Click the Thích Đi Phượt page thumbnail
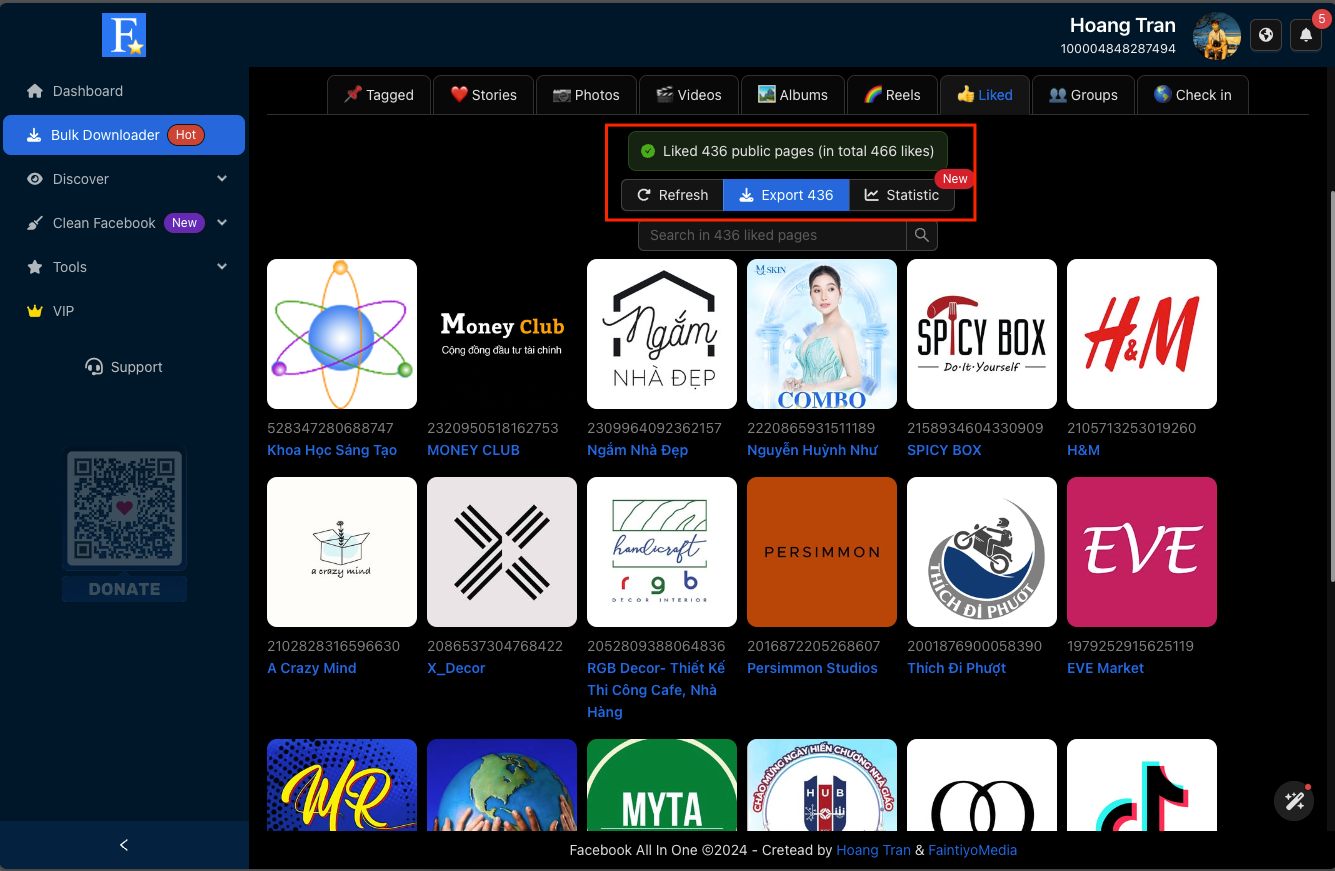The height and width of the screenshot is (871, 1335). click(x=982, y=552)
